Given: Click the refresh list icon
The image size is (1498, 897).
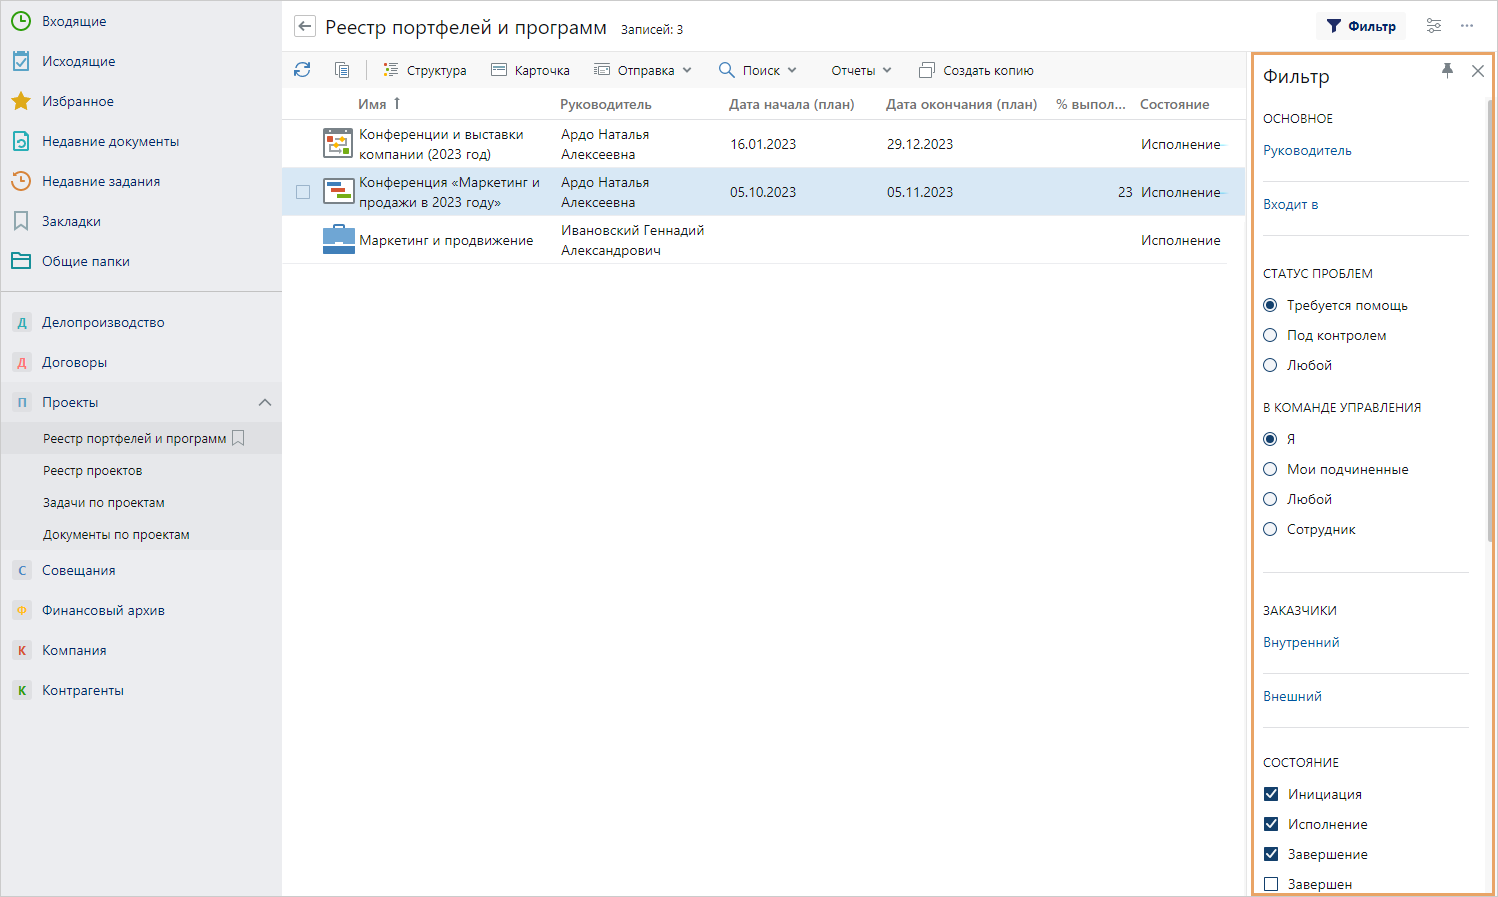Looking at the screenshot, I should point(302,70).
